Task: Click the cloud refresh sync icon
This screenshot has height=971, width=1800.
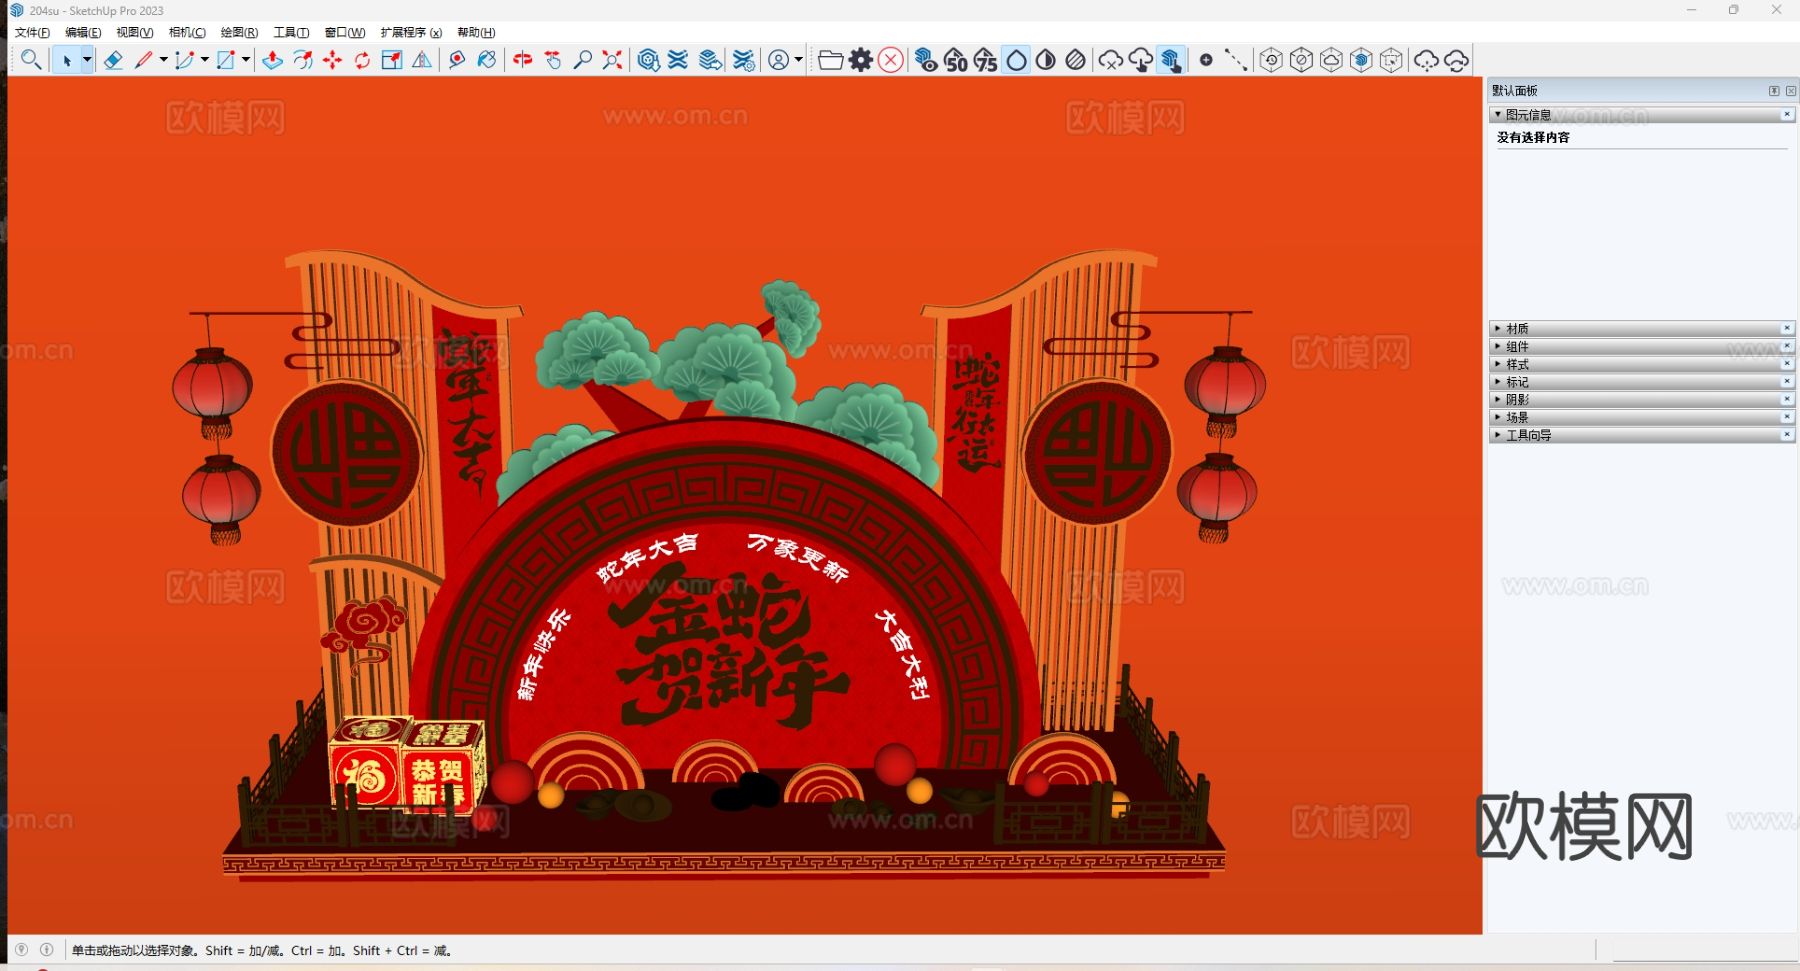Action: [1457, 60]
